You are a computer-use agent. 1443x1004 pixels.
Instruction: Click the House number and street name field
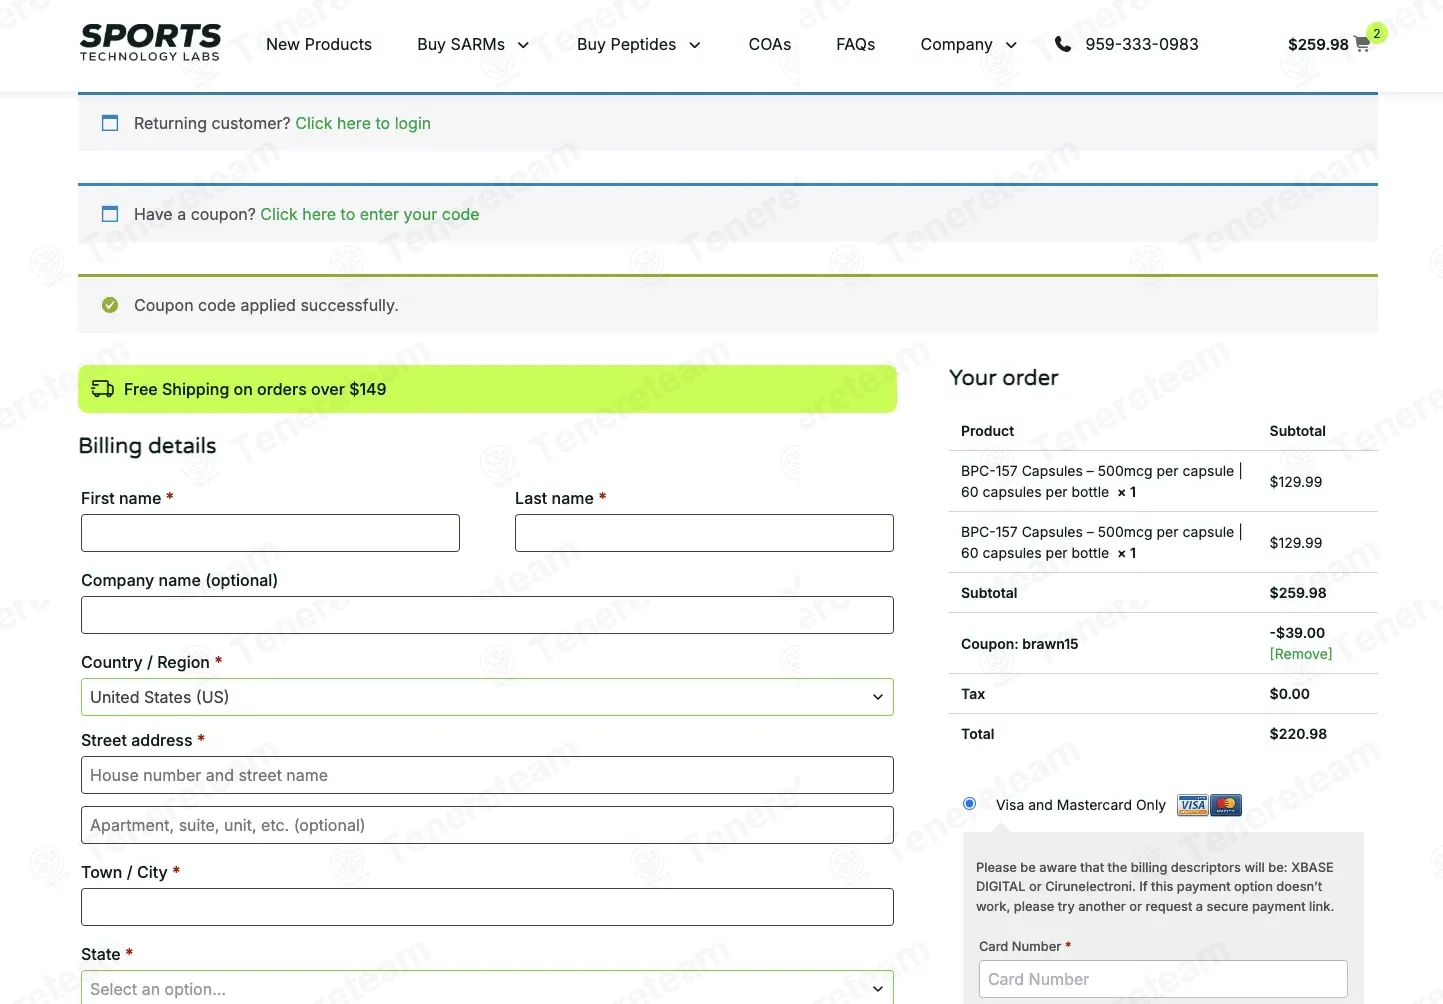[487, 775]
